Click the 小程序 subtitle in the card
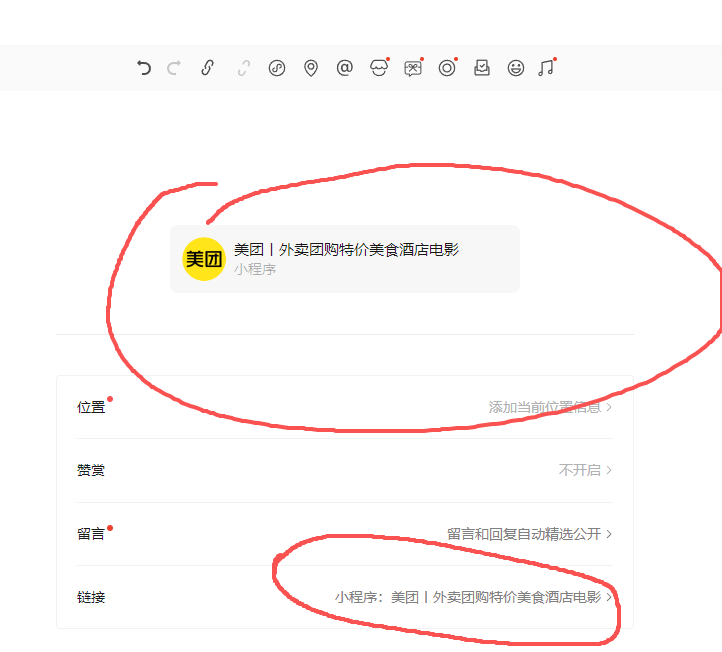This screenshot has height=652, width=722. 255,269
